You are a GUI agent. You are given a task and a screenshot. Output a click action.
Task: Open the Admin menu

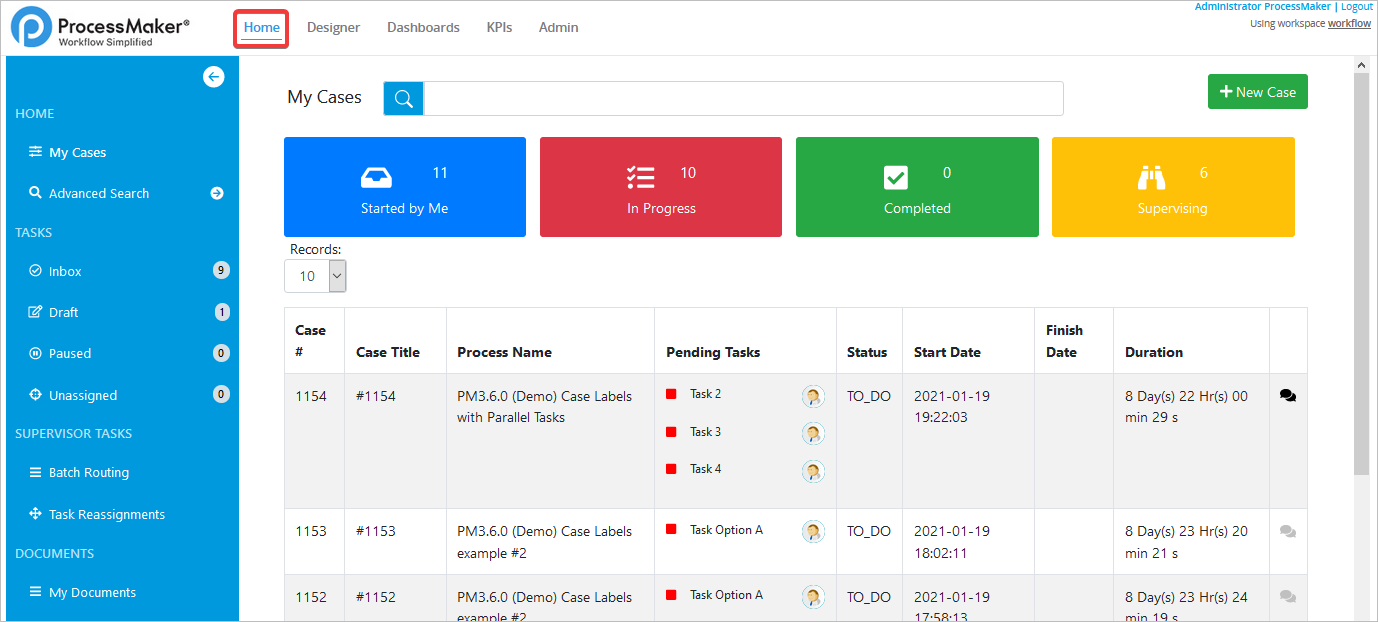[x=558, y=27]
